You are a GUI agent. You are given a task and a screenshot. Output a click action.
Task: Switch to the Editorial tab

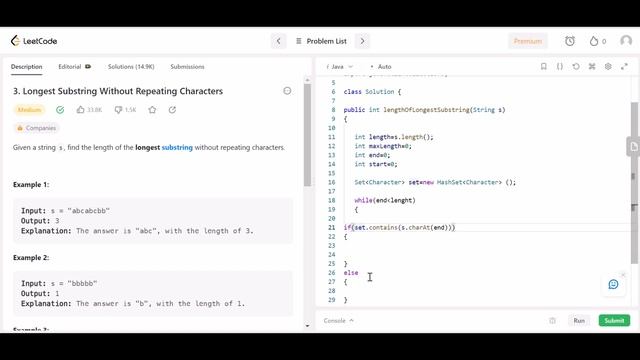(74, 67)
